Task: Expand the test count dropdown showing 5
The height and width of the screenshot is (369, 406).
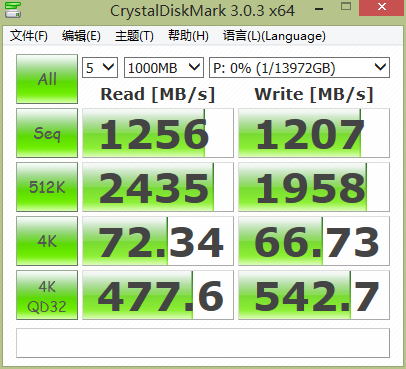Action: click(100, 68)
